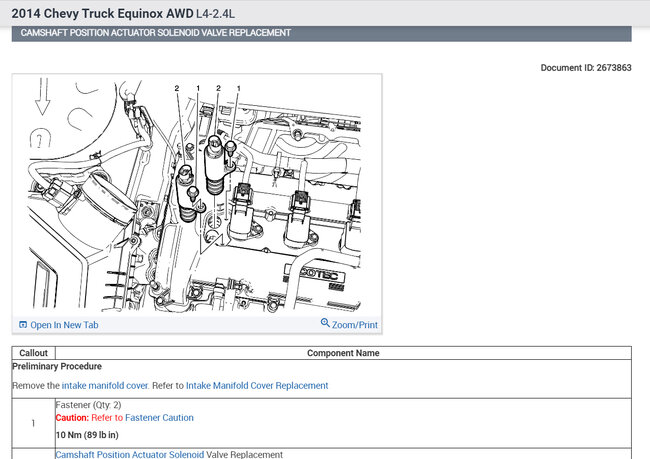Click the engine diagram thumbnail
This screenshot has width=650, height=459.
[195, 195]
